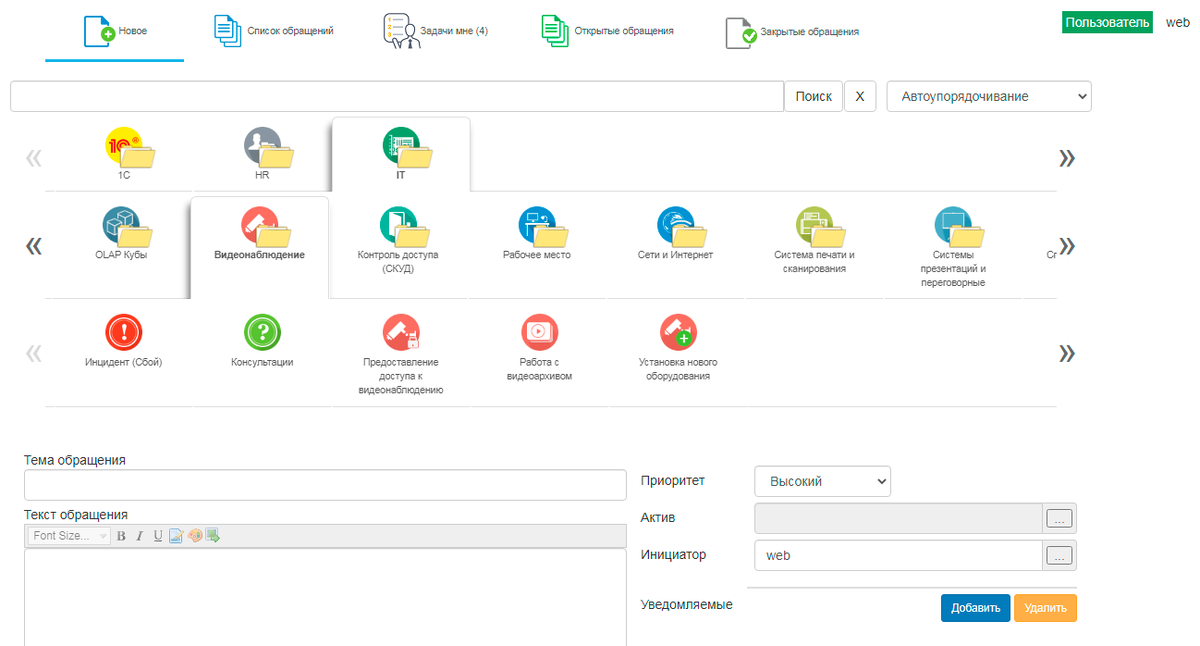The width and height of the screenshot is (1200, 646).
Task: Open the Новое tab
Action: coord(114,32)
